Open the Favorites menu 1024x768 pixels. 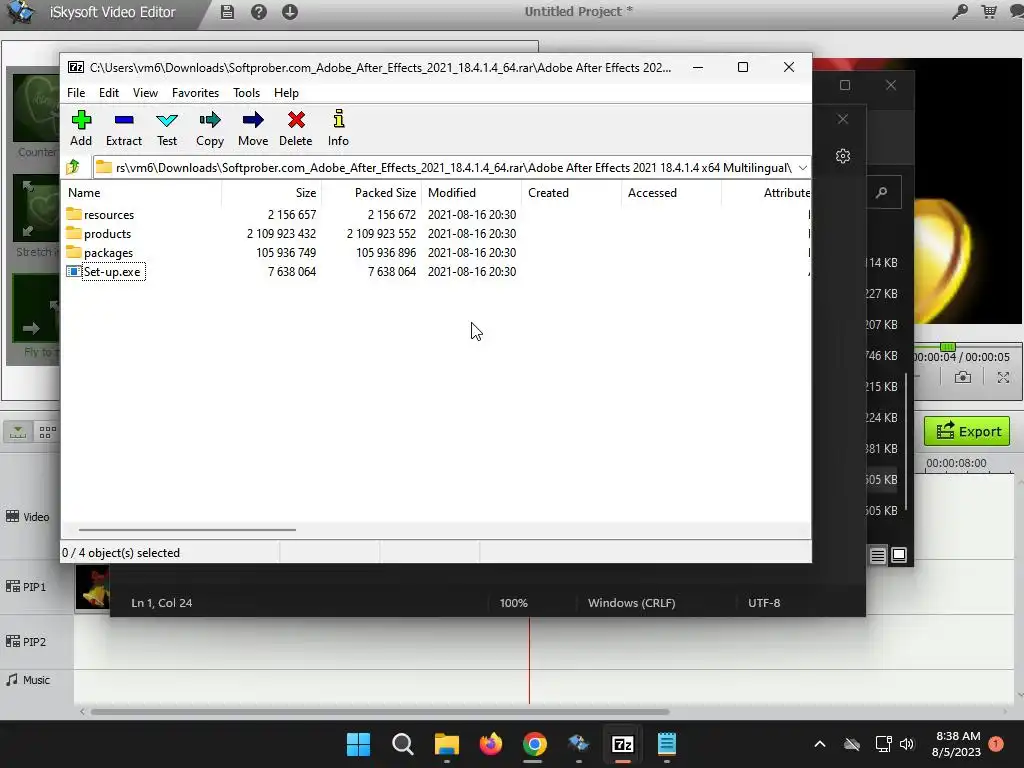point(195,93)
